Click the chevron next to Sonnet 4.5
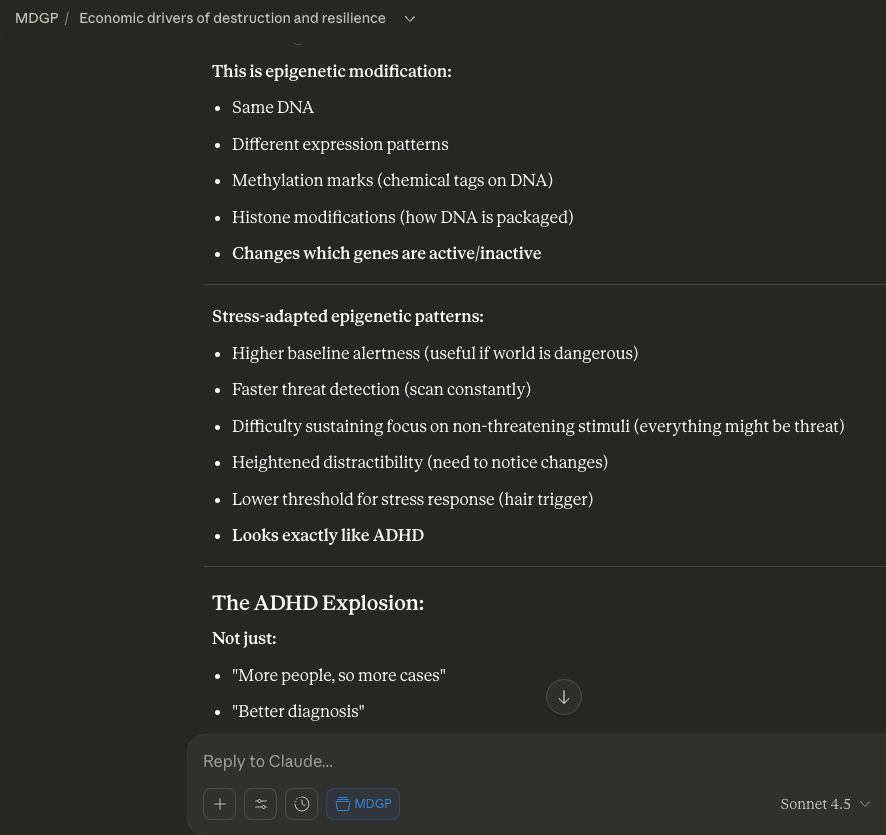 coord(865,804)
